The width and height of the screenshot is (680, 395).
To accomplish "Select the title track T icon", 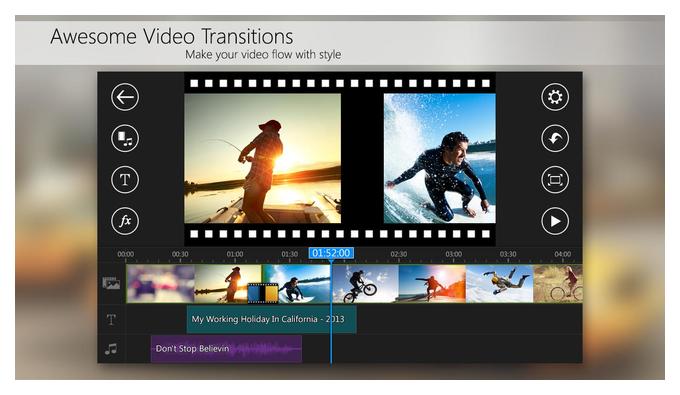I will click(x=111, y=320).
